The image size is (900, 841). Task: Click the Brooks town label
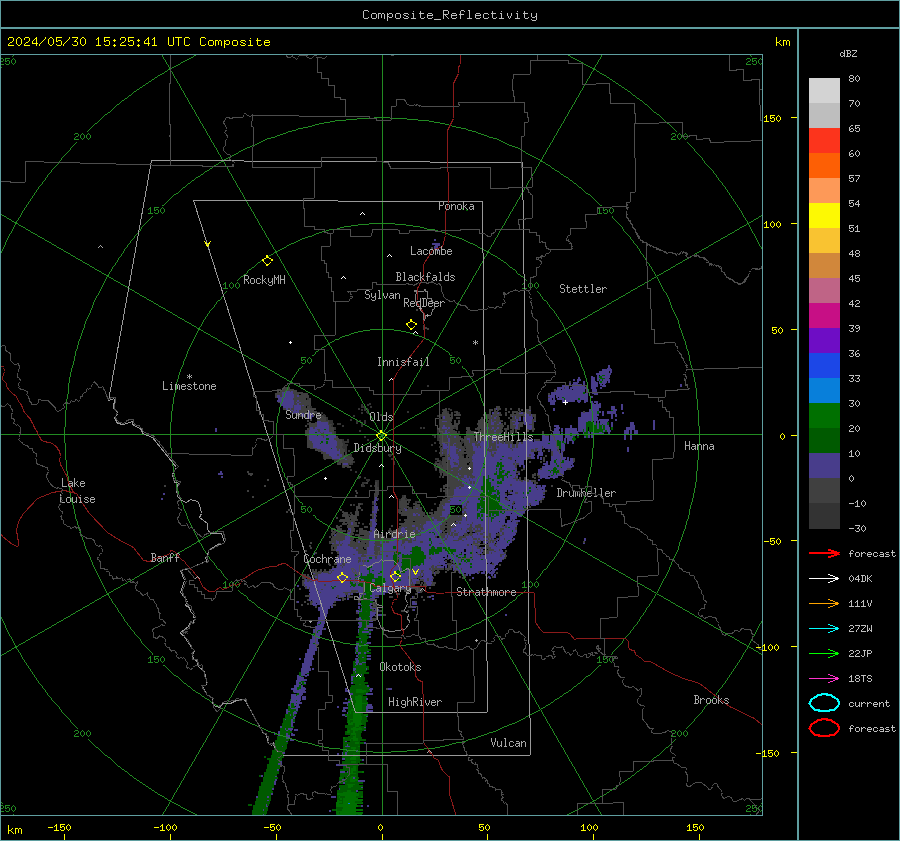711,700
